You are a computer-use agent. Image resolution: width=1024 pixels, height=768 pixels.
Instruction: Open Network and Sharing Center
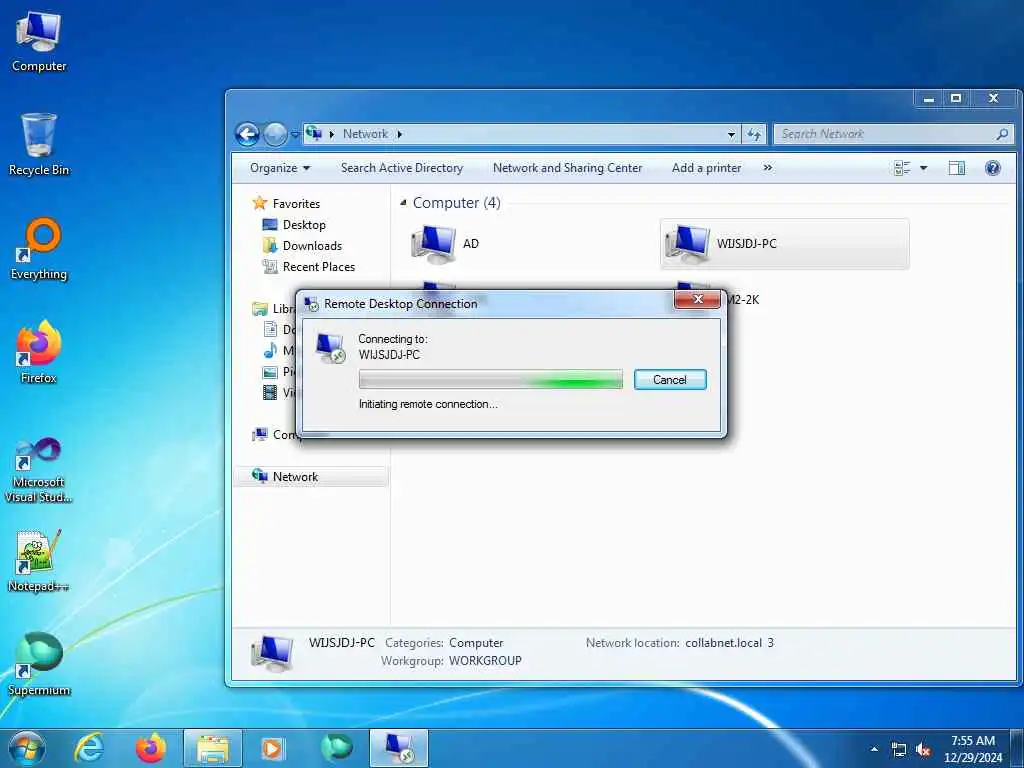click(x=568, y=168)
